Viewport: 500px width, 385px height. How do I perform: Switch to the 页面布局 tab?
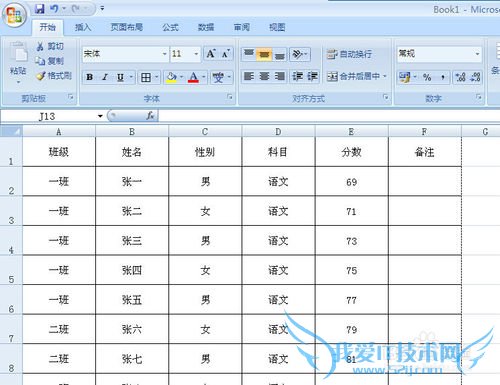127,27
